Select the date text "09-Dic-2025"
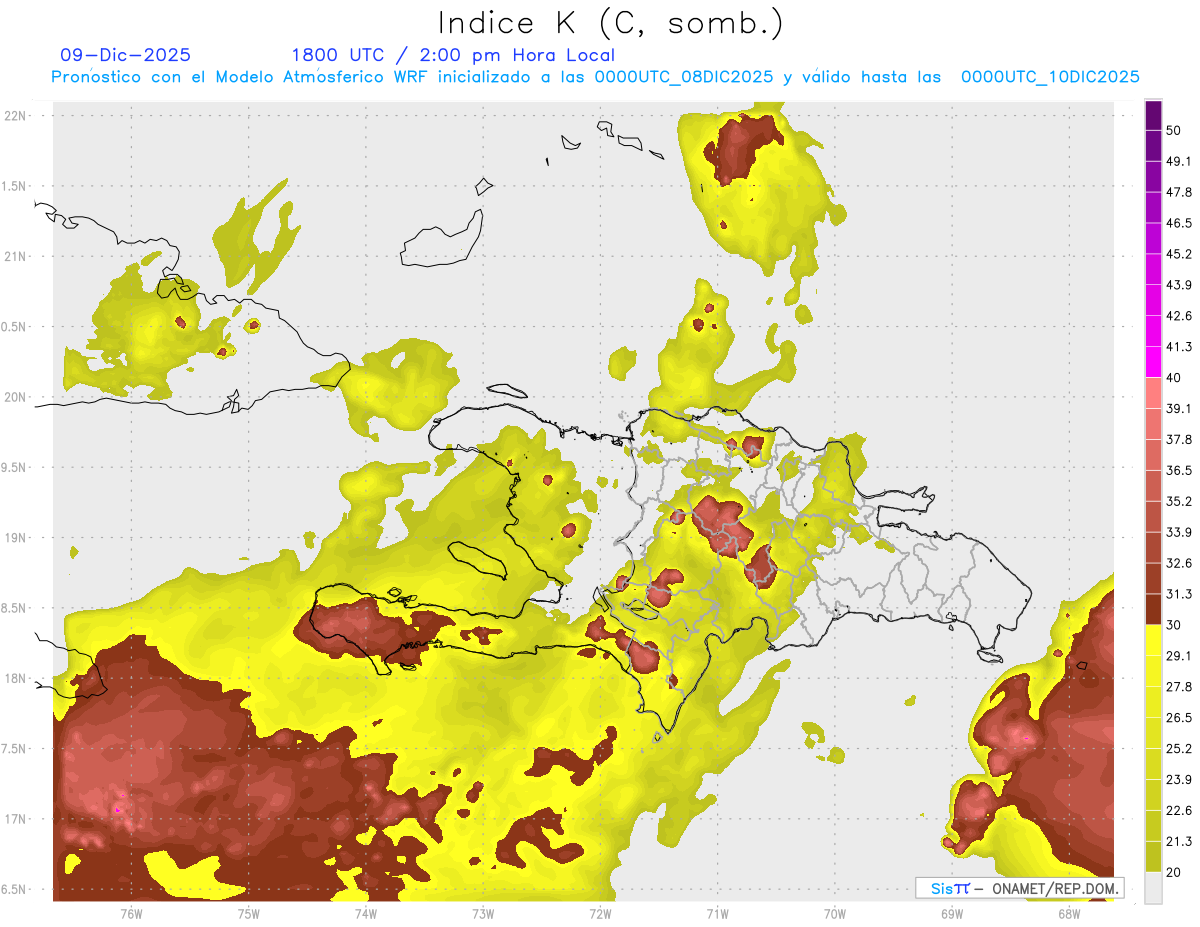The height and width of the screenshot is (927, 1200). click(125, 55)
